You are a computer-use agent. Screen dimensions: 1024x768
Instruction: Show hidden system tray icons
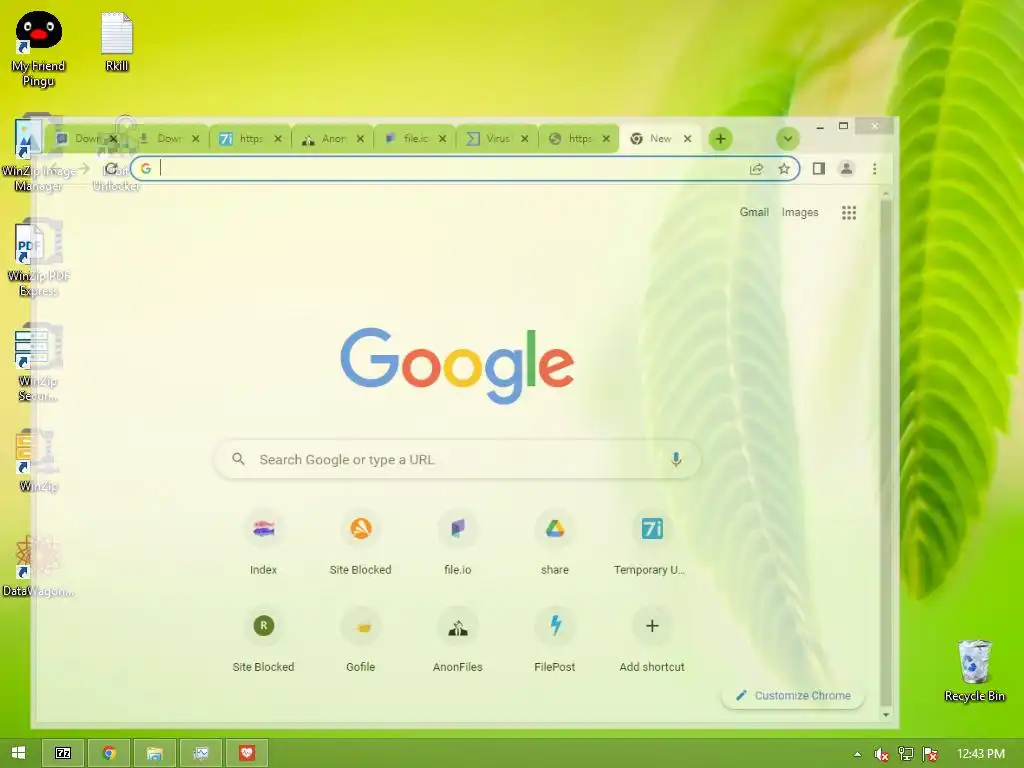tap(857, 754)
